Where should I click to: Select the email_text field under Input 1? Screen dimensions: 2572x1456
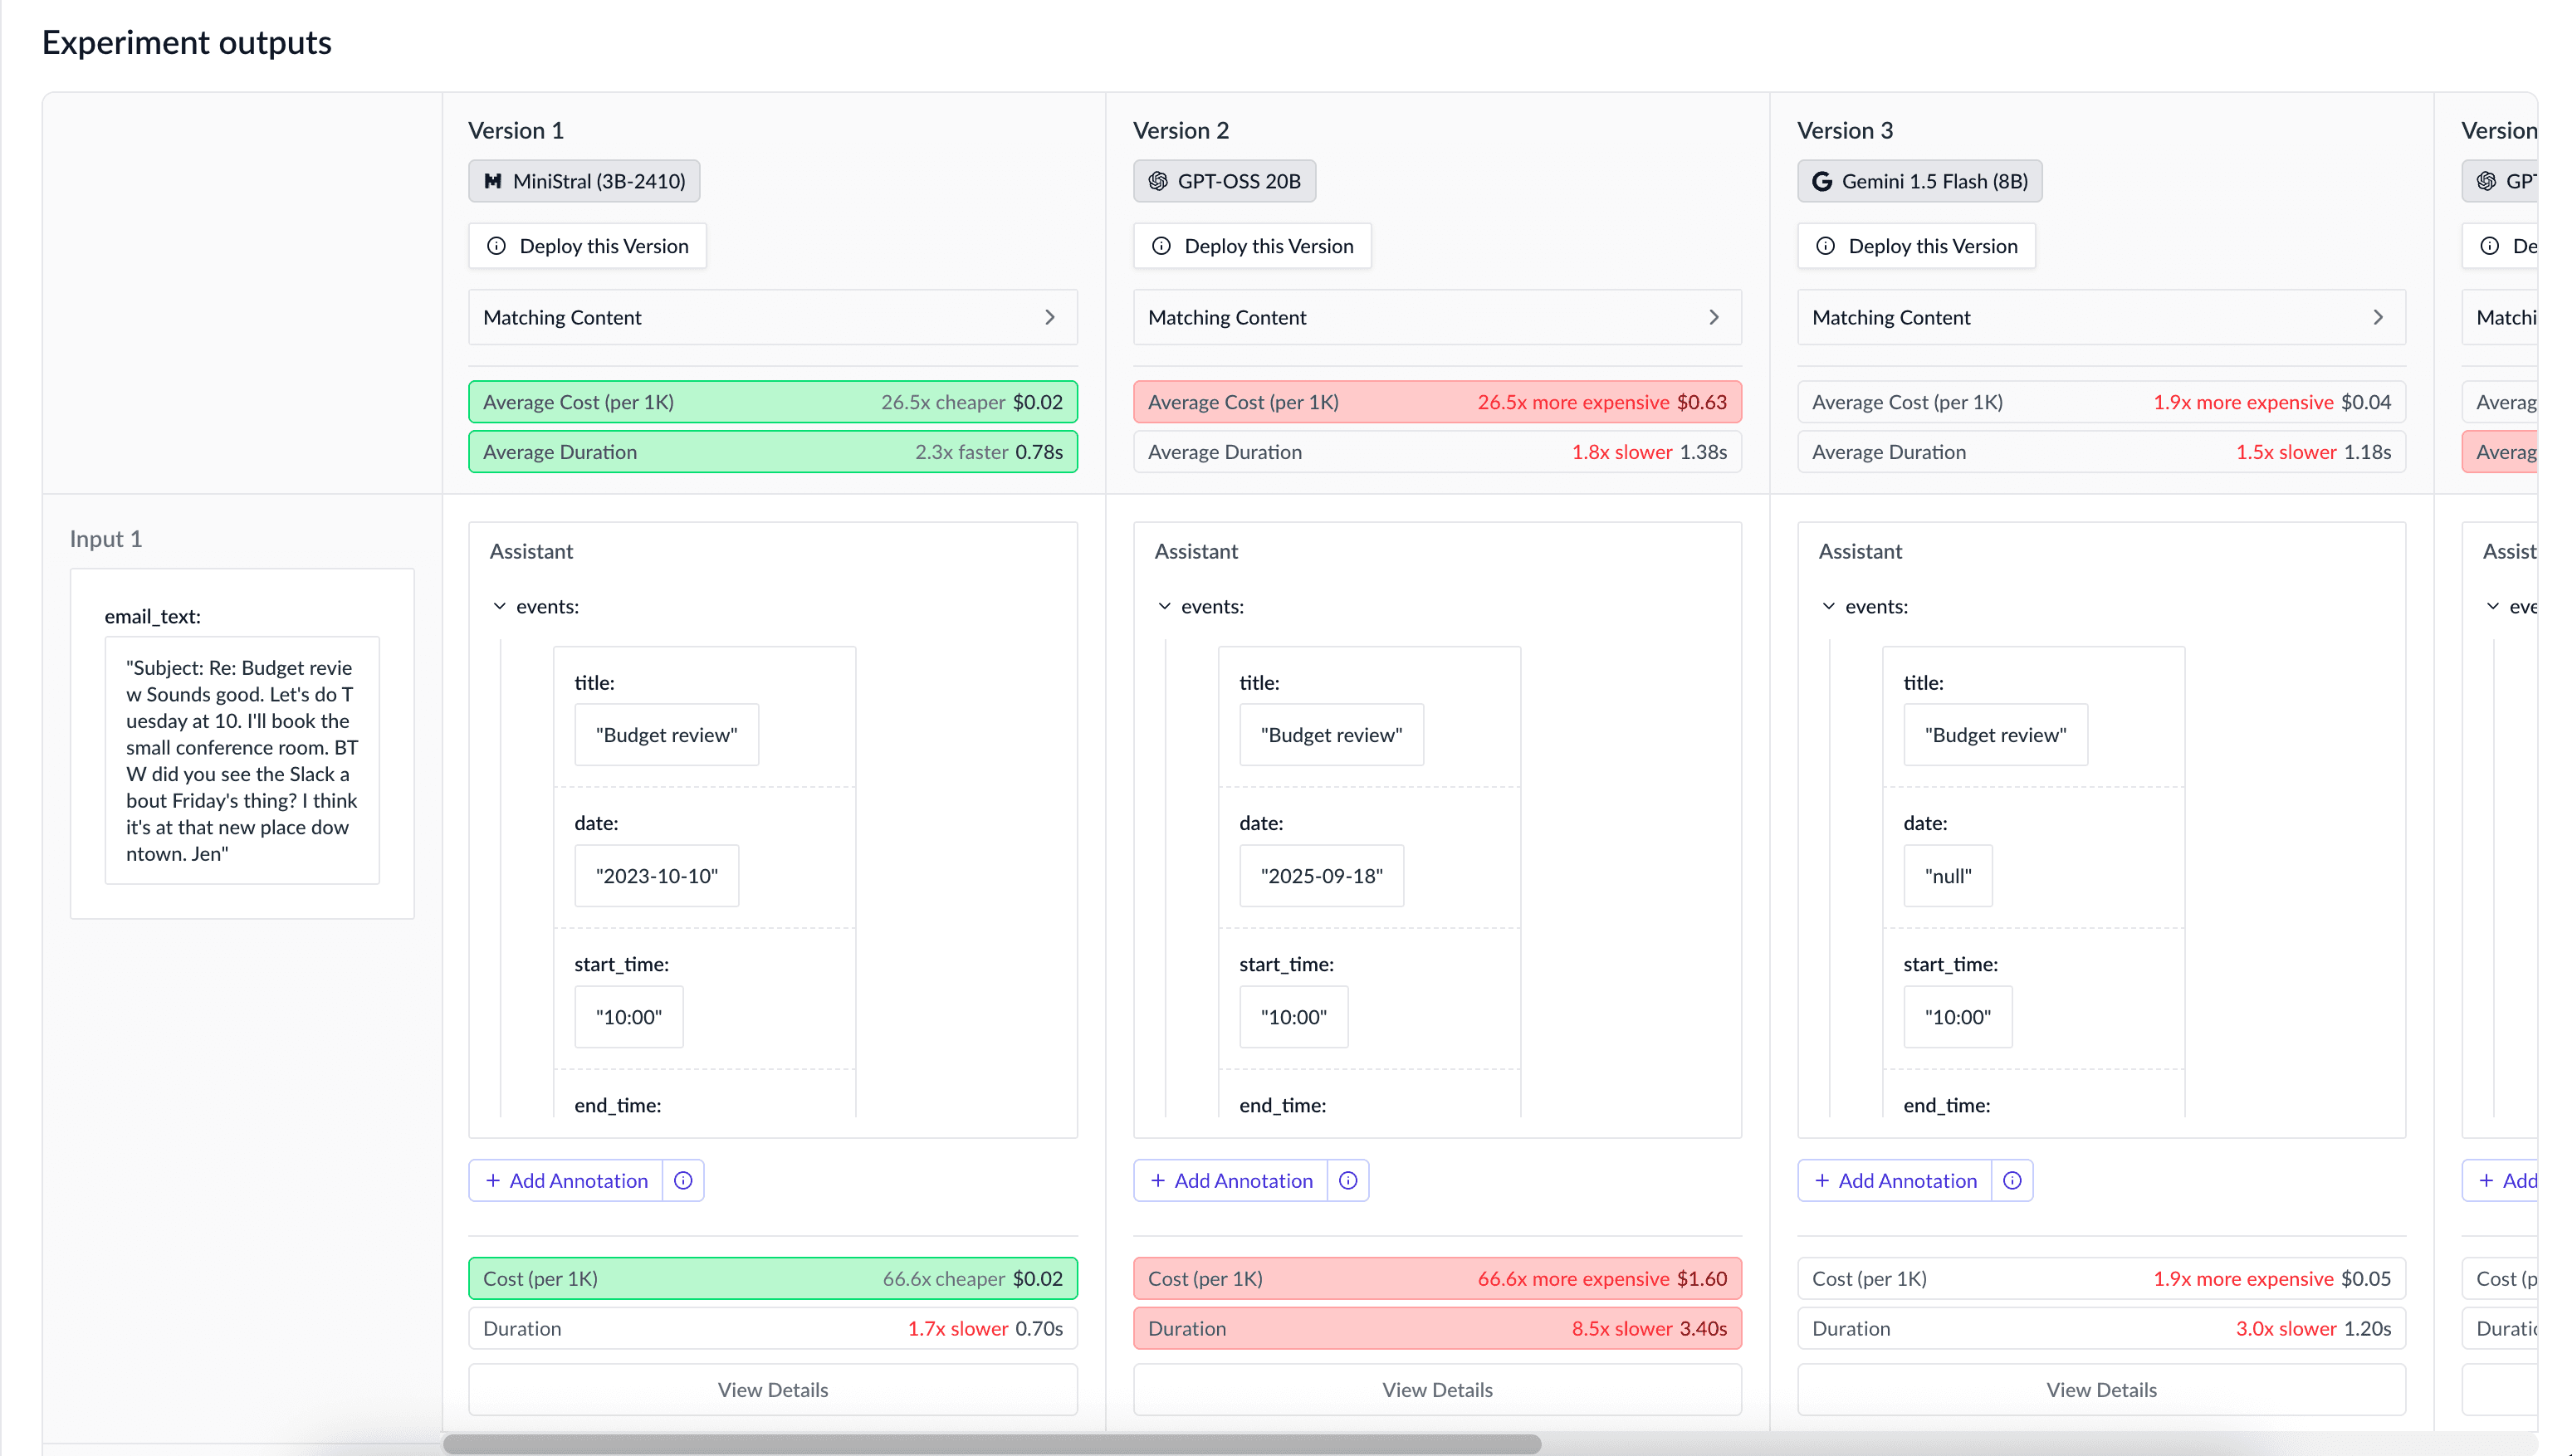(241, 760)
